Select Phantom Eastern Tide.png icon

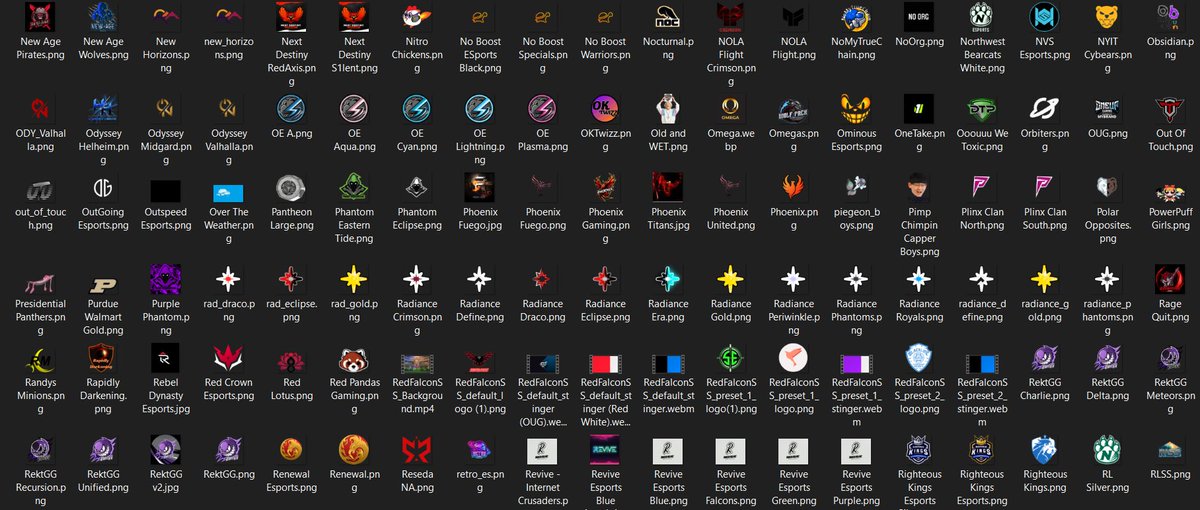[x=354, y=187]
